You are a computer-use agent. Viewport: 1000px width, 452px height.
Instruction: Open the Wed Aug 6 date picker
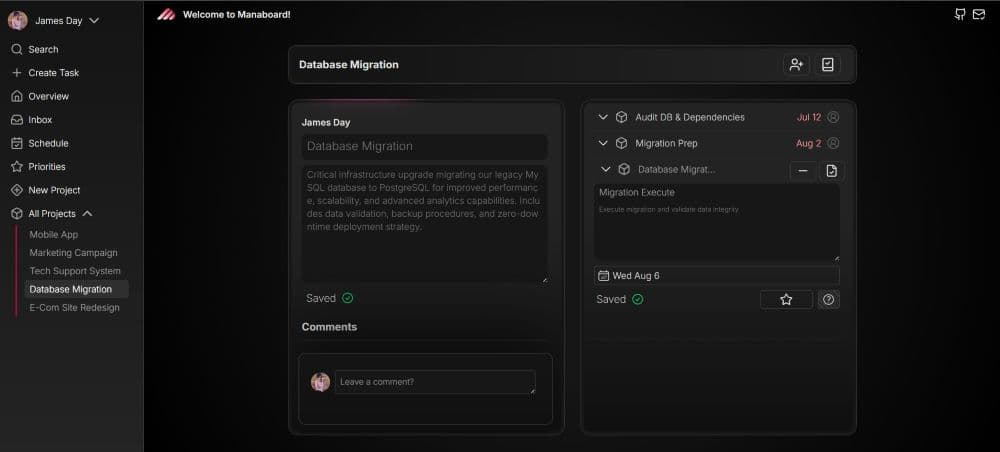point(716,275)
